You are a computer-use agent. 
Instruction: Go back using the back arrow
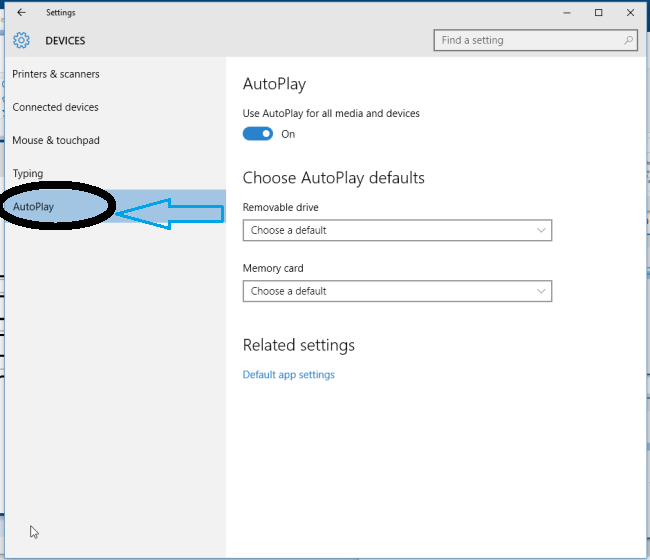pyautogui.click(x=22, y=13)
